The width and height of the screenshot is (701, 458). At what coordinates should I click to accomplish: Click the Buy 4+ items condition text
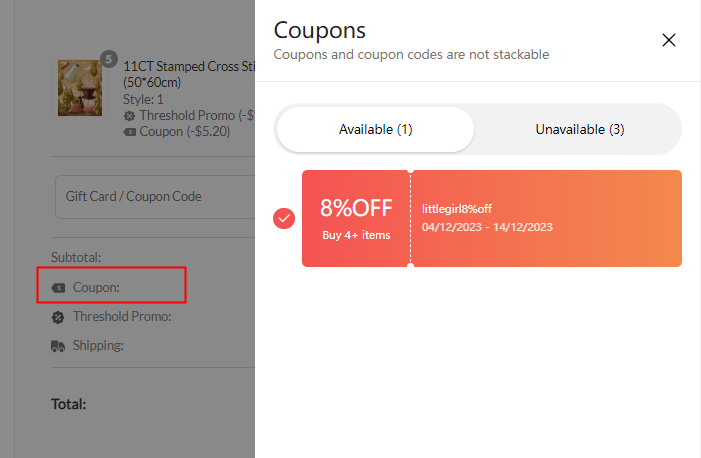tap(356, 235)
